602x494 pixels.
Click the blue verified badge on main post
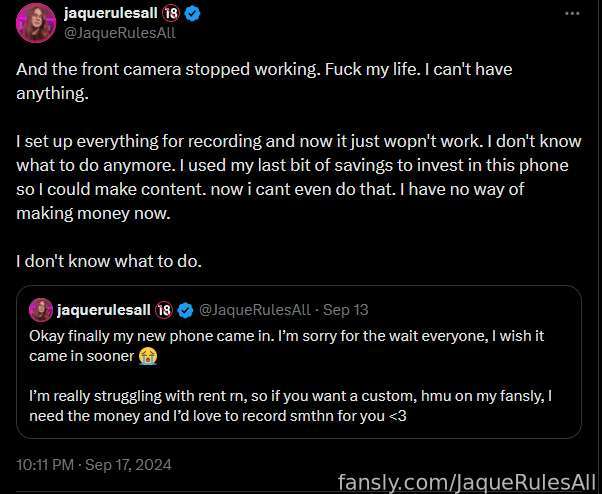click(192, 14)
